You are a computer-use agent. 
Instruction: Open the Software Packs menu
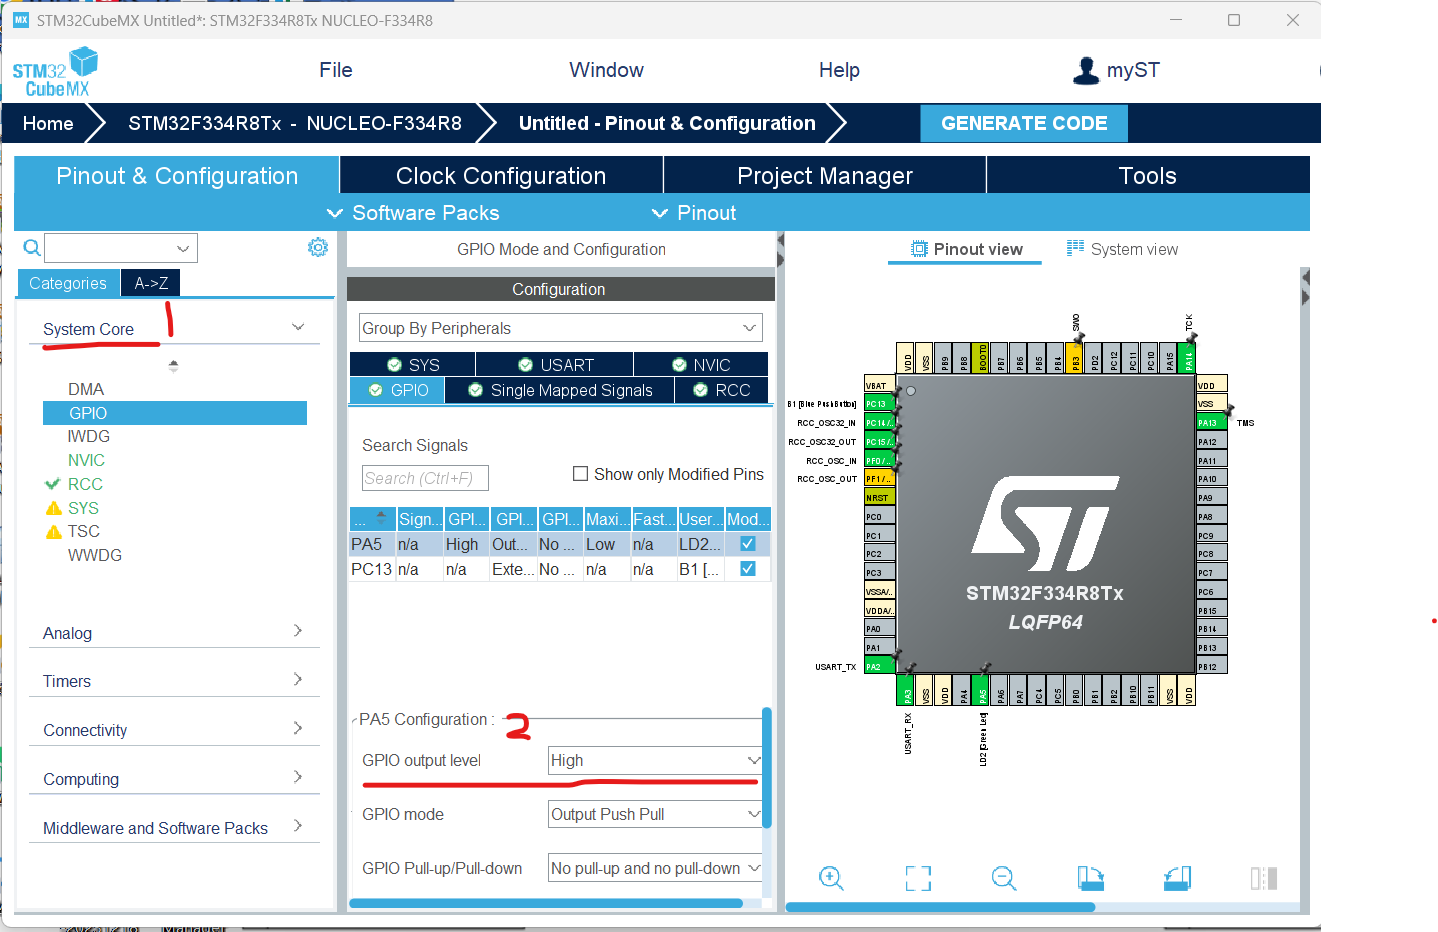point(414,213)
